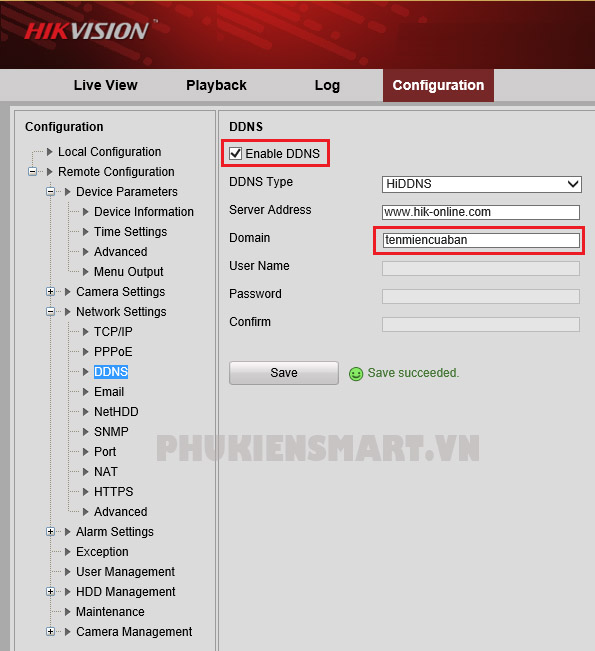The image size is (595, 651).
Task: Collapse the Remote Configuration node
Action: pyautogui.click(x=32, y=171)
